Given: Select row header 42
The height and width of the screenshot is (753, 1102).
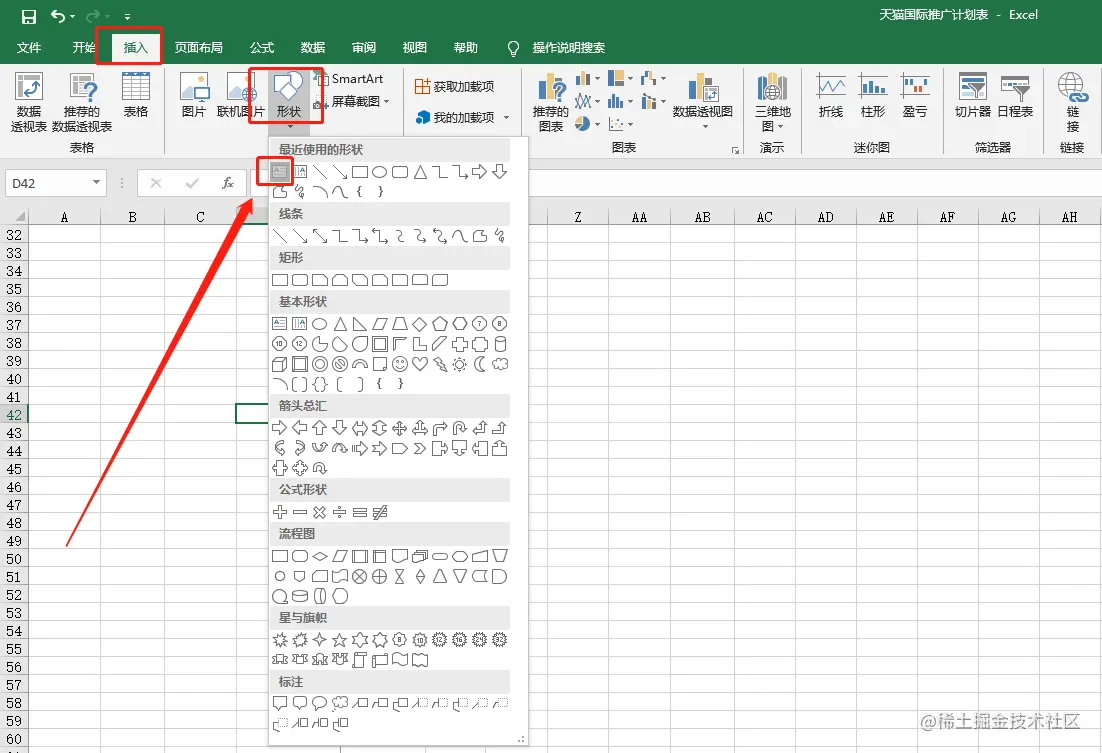Looking at the screenshot, I should (x=14, y=415).
